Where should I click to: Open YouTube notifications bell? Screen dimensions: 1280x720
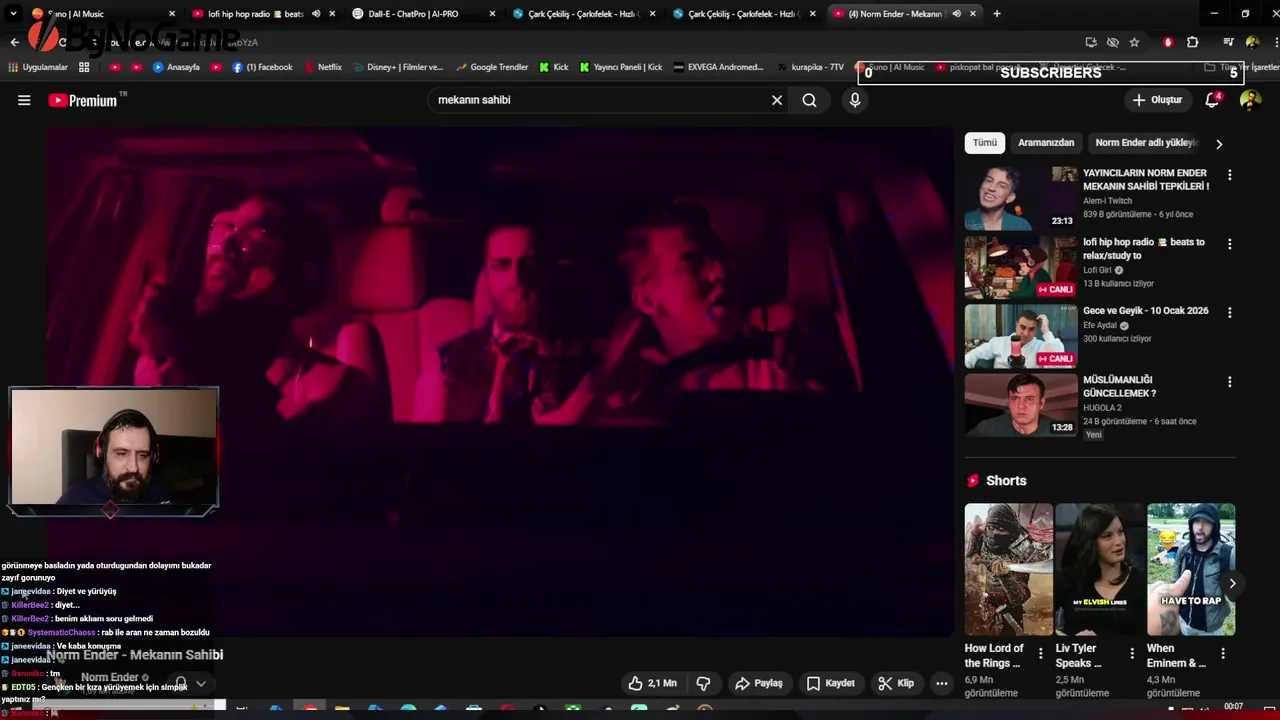(1212, 100)
